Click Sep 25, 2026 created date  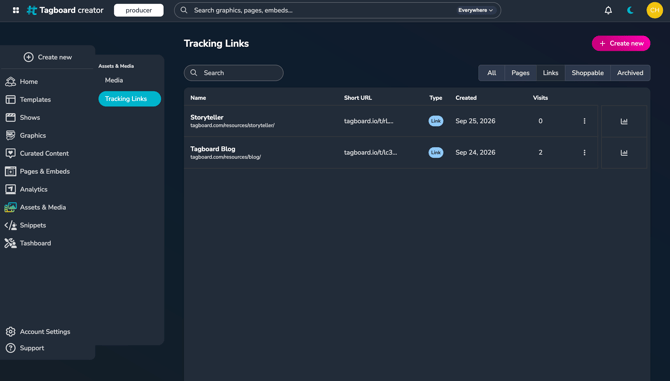tap(475, 121)
